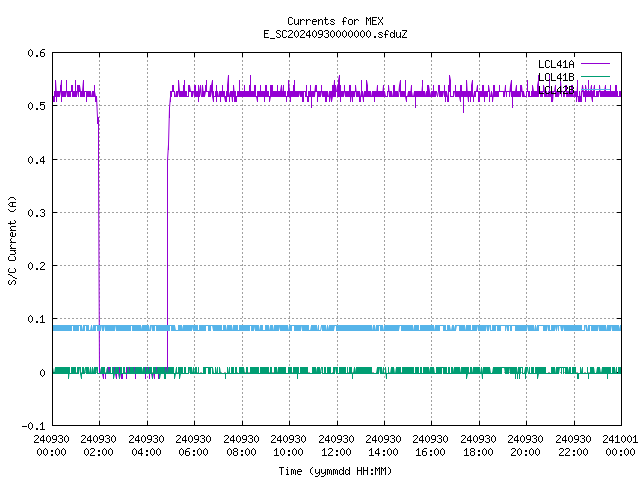Click the y-axis tick value 0.3
Image resolution: width=640 pixels, height=480 pixels.
36,213
